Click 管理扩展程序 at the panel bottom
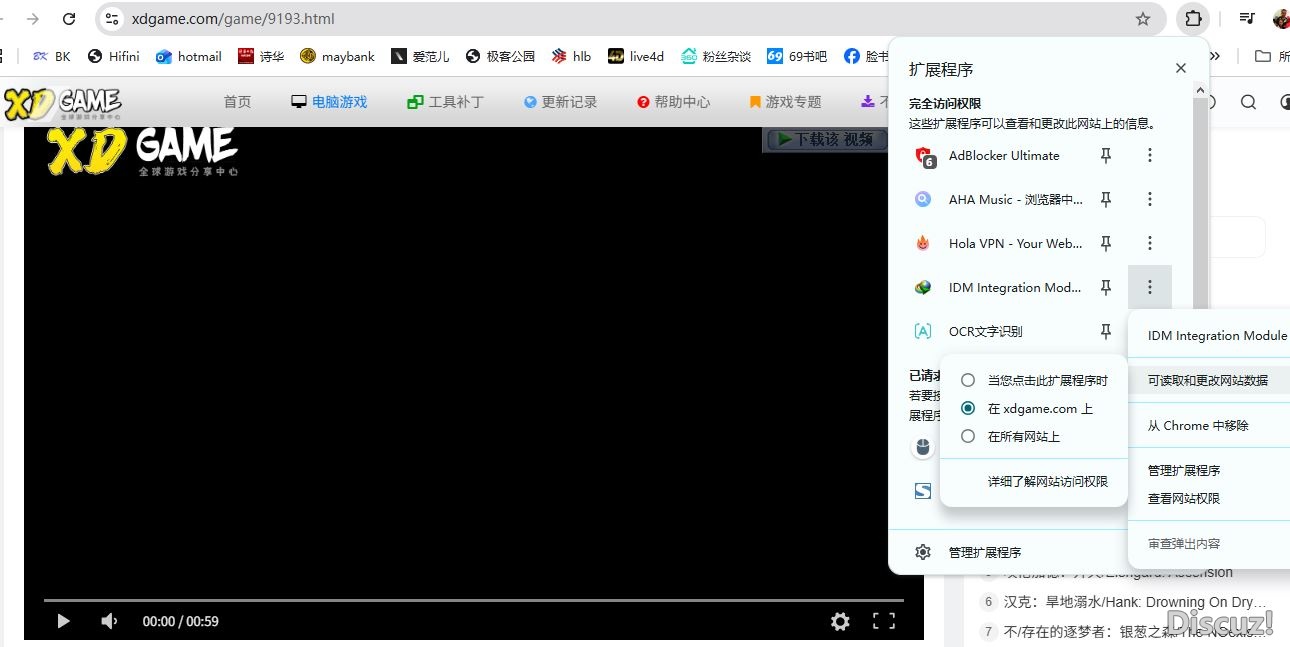The height and width of the screenshot is (647, 1290). click(x=984, y=552)
